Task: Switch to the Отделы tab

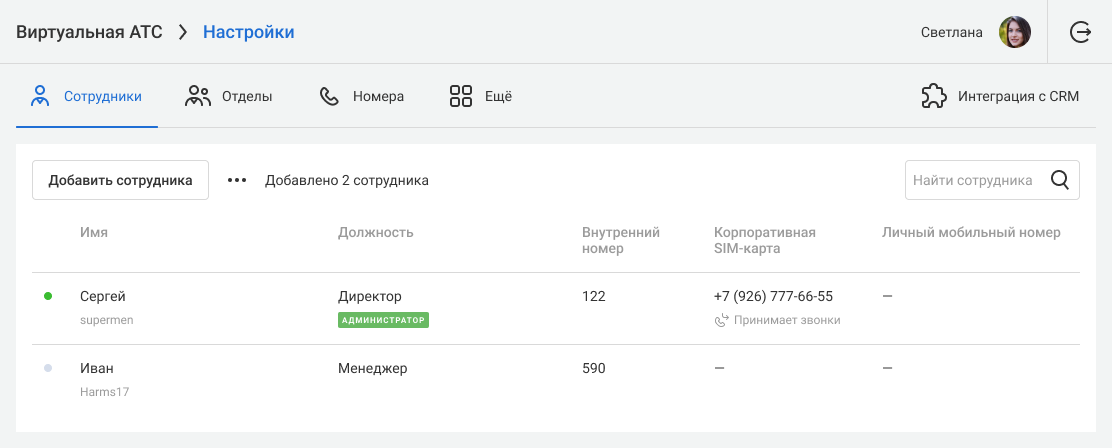Action: click(228, 96)
